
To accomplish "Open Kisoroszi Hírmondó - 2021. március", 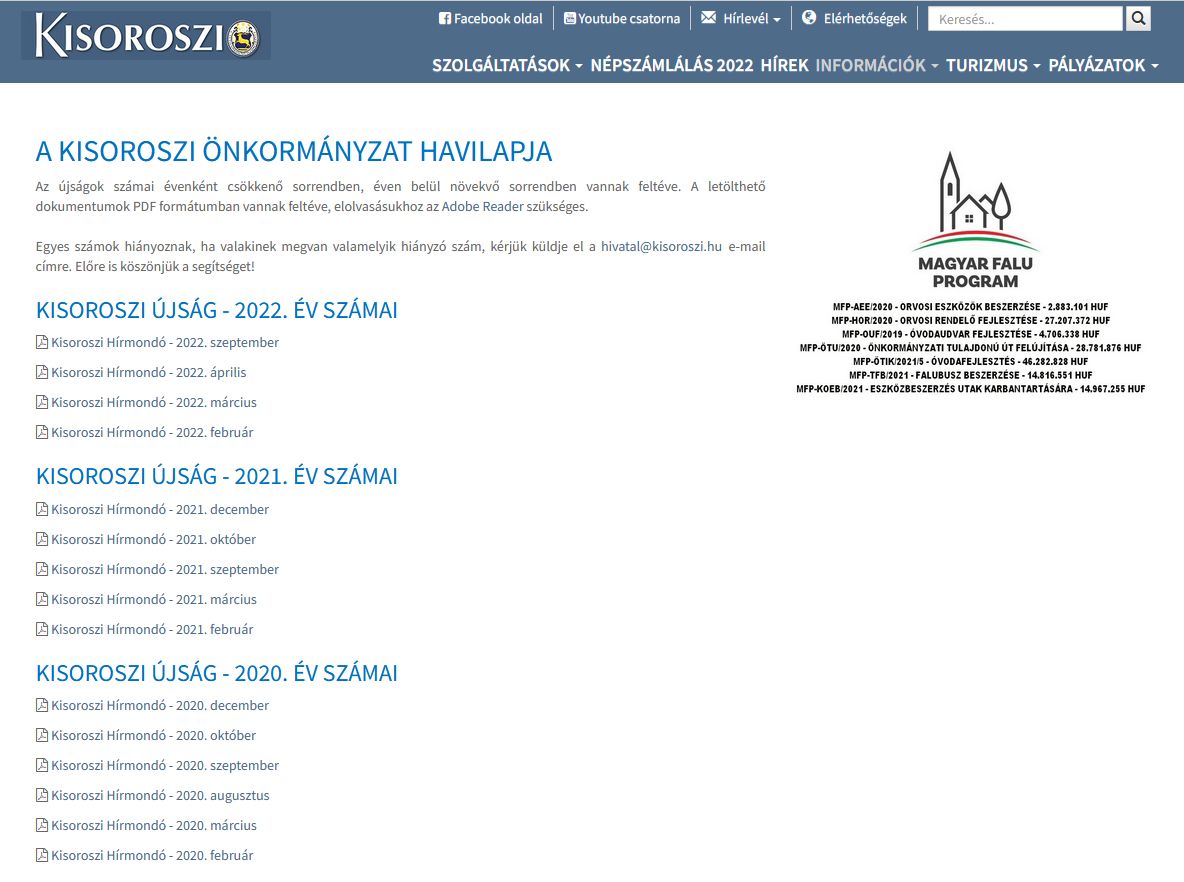I will click(x=154, y=600).
